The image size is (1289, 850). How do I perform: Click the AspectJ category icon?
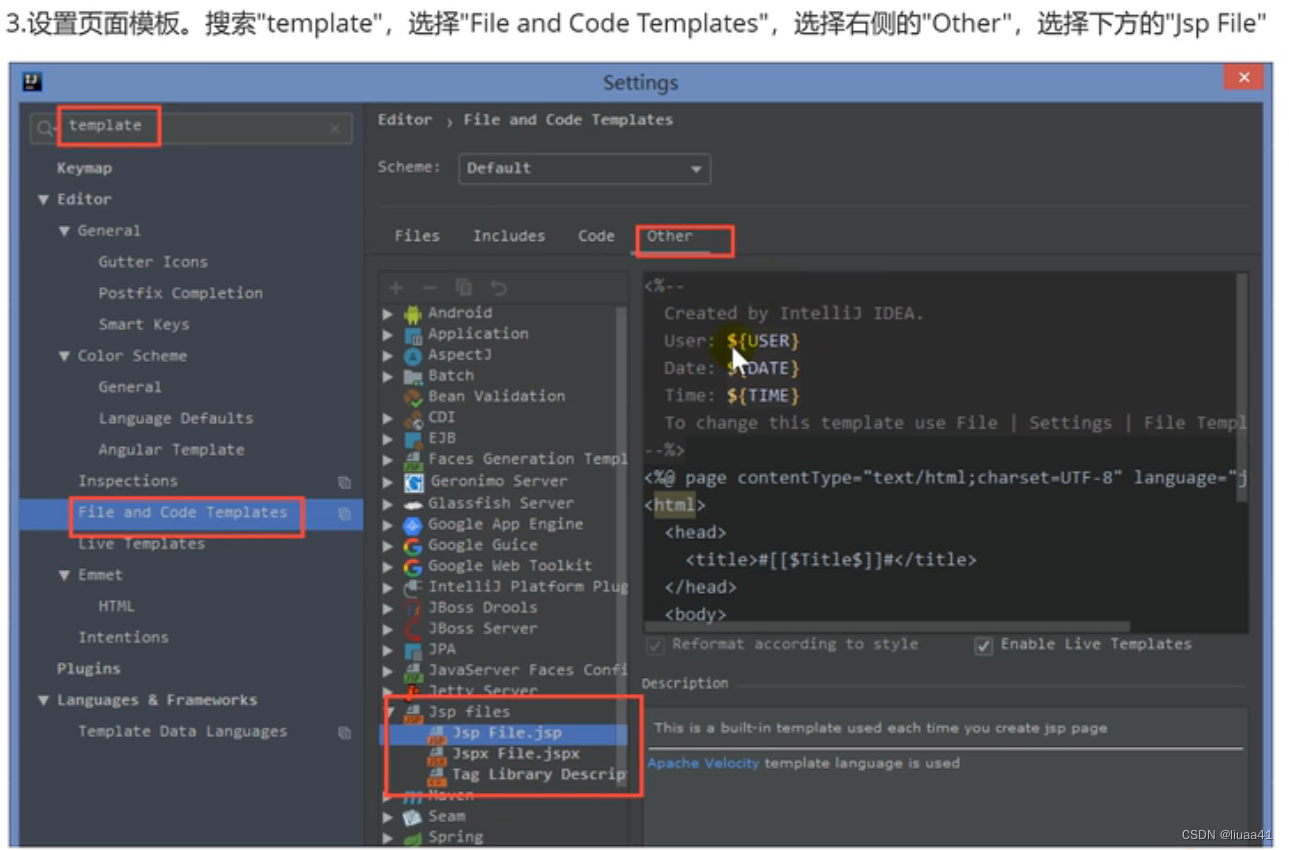pos(413,356)
